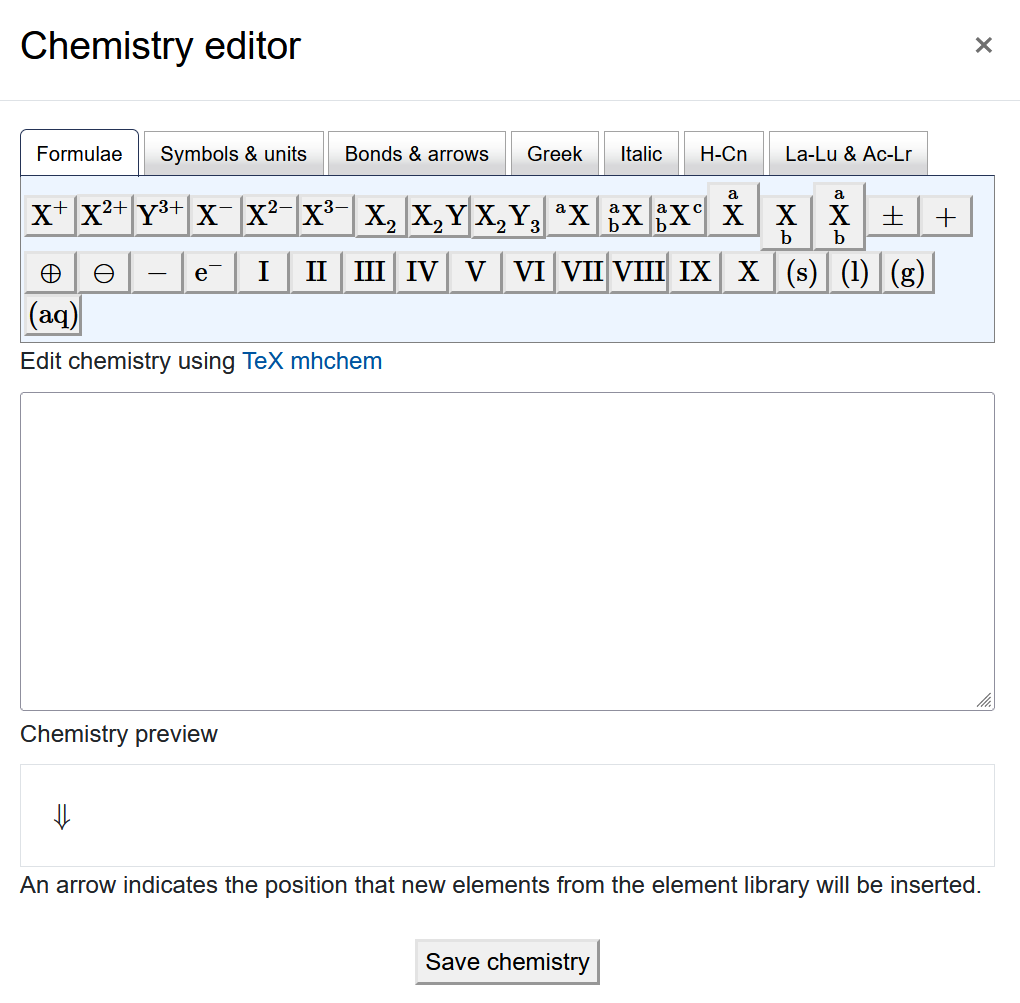Insert the X⁺ cation symbol

coord(48,215)
